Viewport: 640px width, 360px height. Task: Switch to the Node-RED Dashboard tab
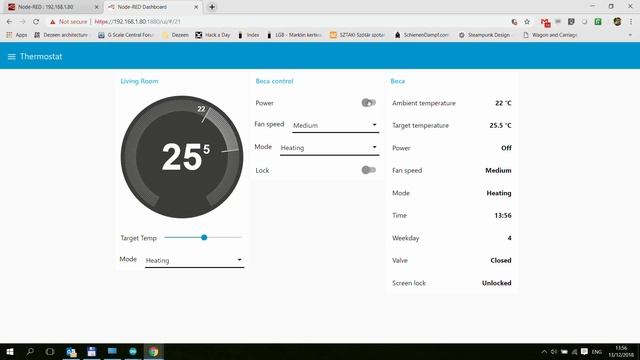152,7
